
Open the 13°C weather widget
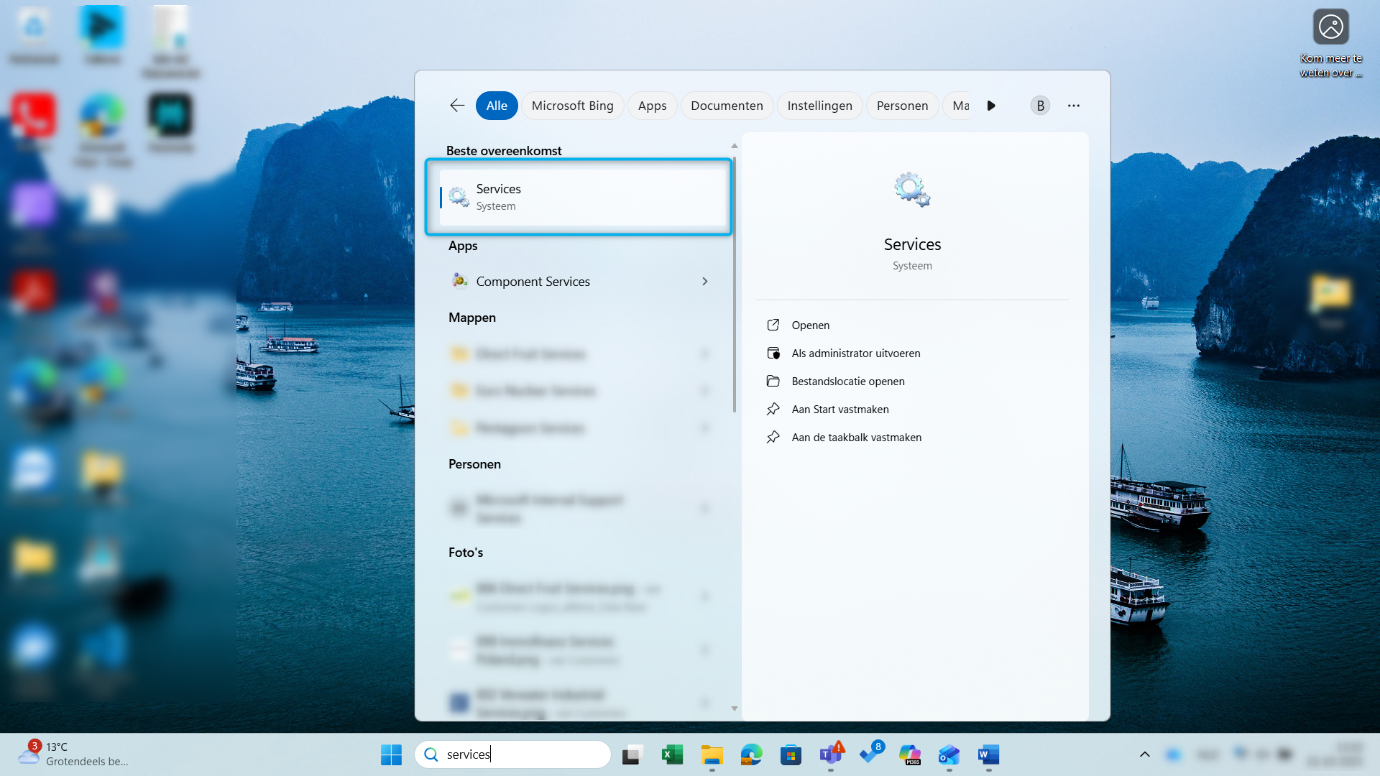coord(74,754)
